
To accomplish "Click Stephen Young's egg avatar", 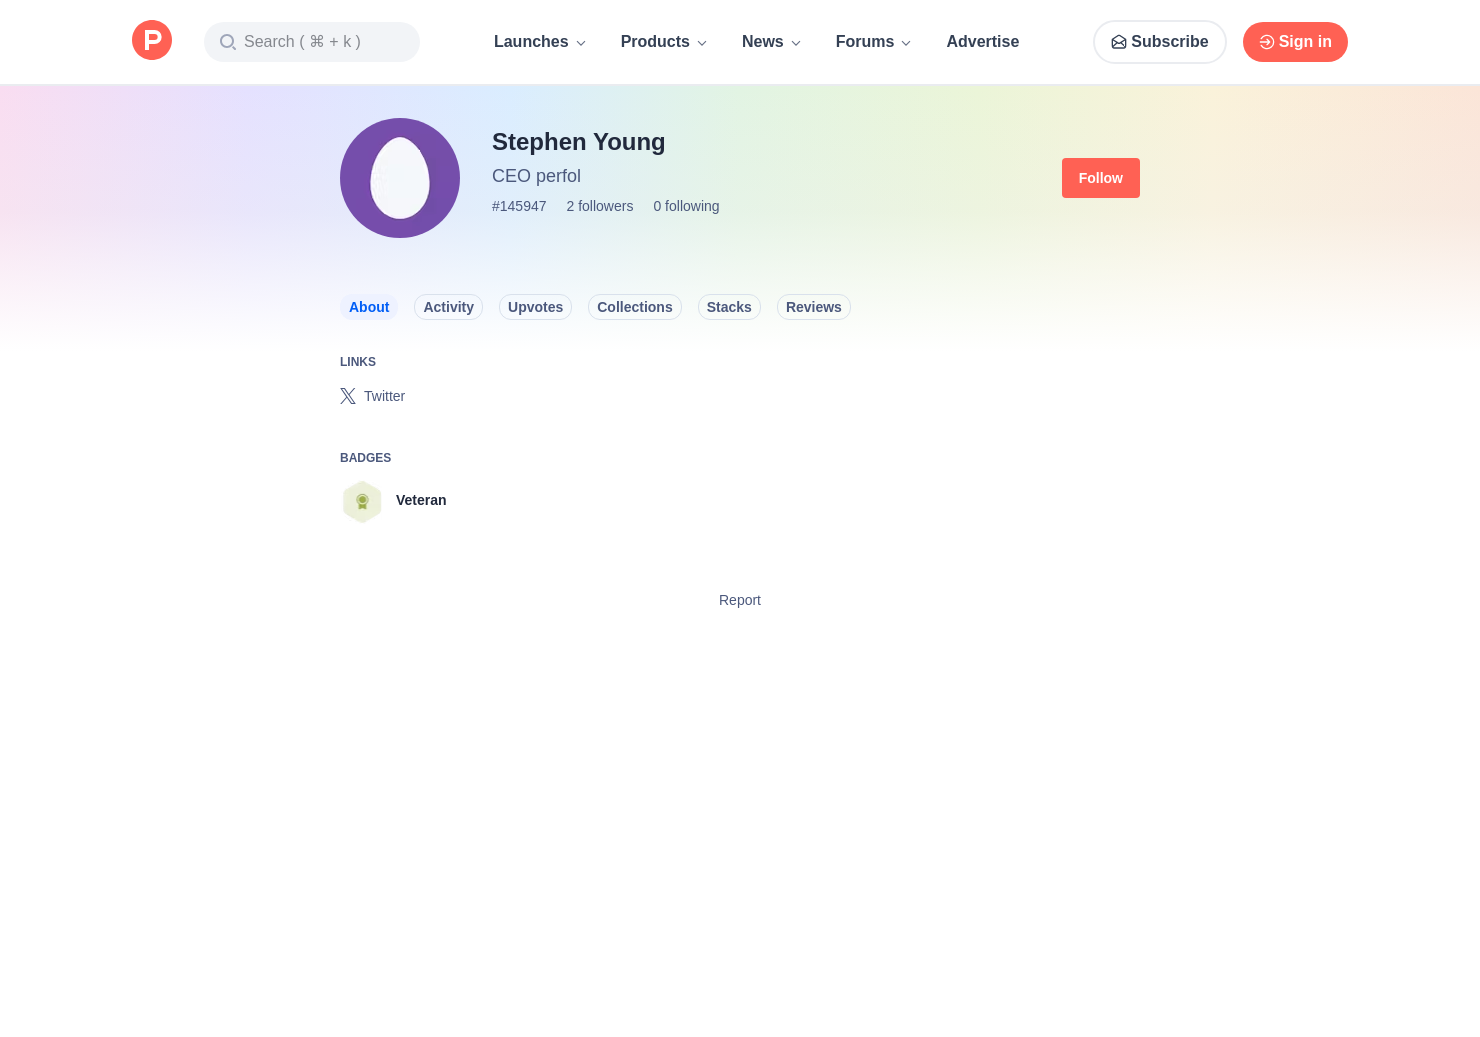I will click(x=400, y=178).
